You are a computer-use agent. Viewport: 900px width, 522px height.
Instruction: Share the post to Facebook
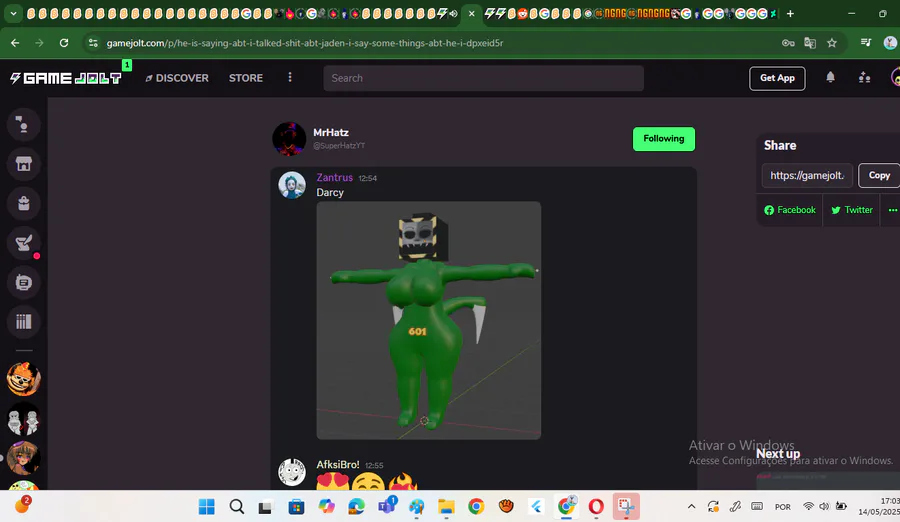[x=790, y=210]
